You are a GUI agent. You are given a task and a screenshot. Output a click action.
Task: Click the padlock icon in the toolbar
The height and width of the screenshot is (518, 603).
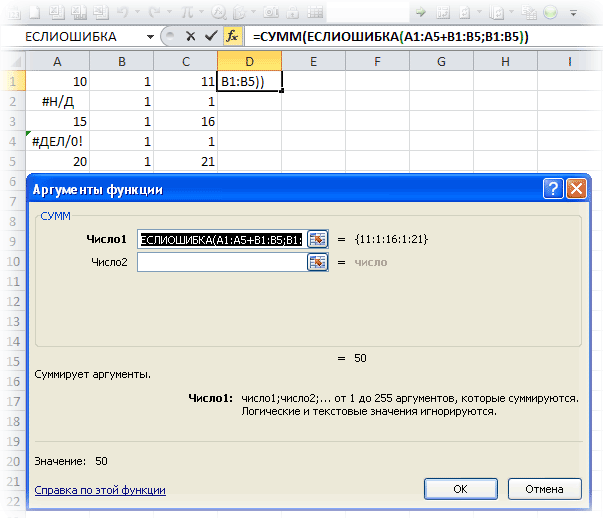tap(293, 12)
